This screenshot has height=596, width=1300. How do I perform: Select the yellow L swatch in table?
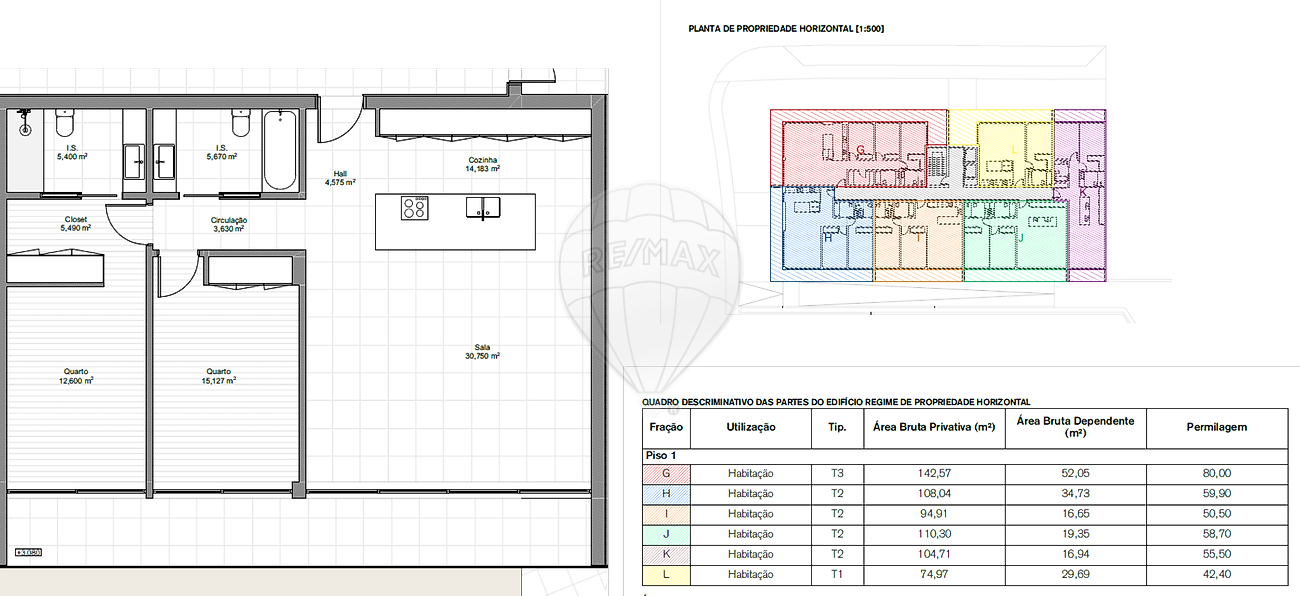pos(666,574)
